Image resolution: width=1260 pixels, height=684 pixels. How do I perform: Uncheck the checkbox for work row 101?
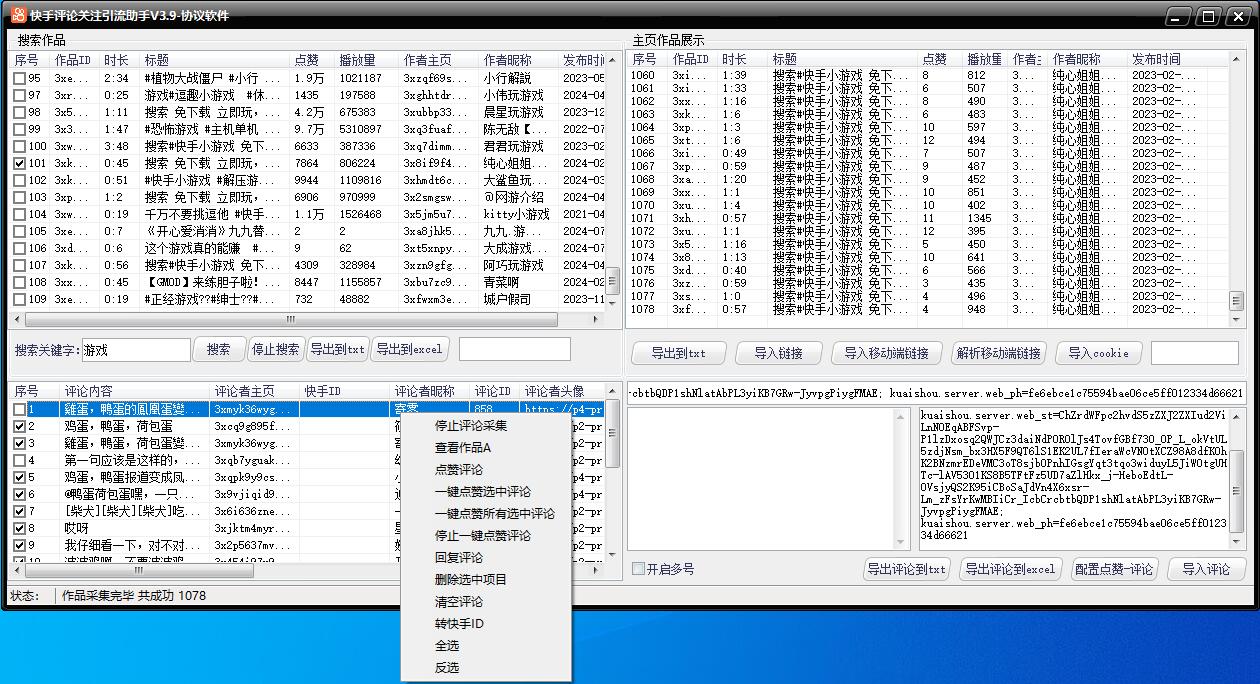pyautogui.click(x=20, y=161)
